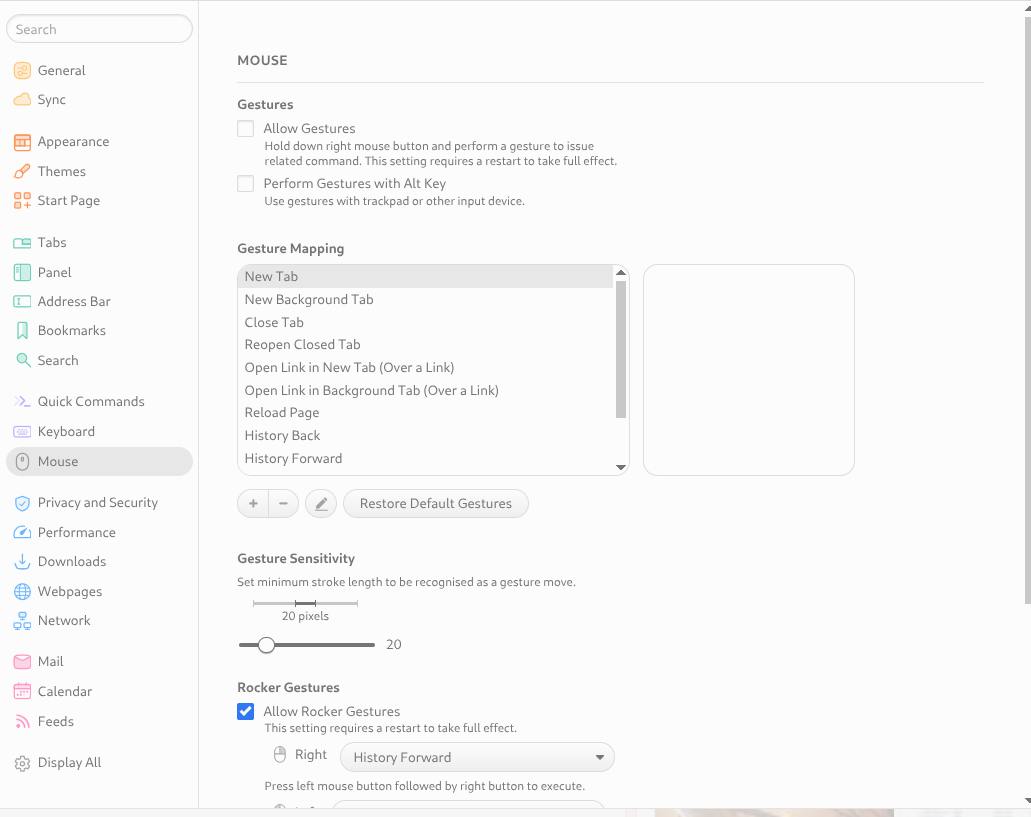Select History Back gesture mapping
Image resolution: width=1031 pixels, height=817 pixels.
(x=425, y=436)
